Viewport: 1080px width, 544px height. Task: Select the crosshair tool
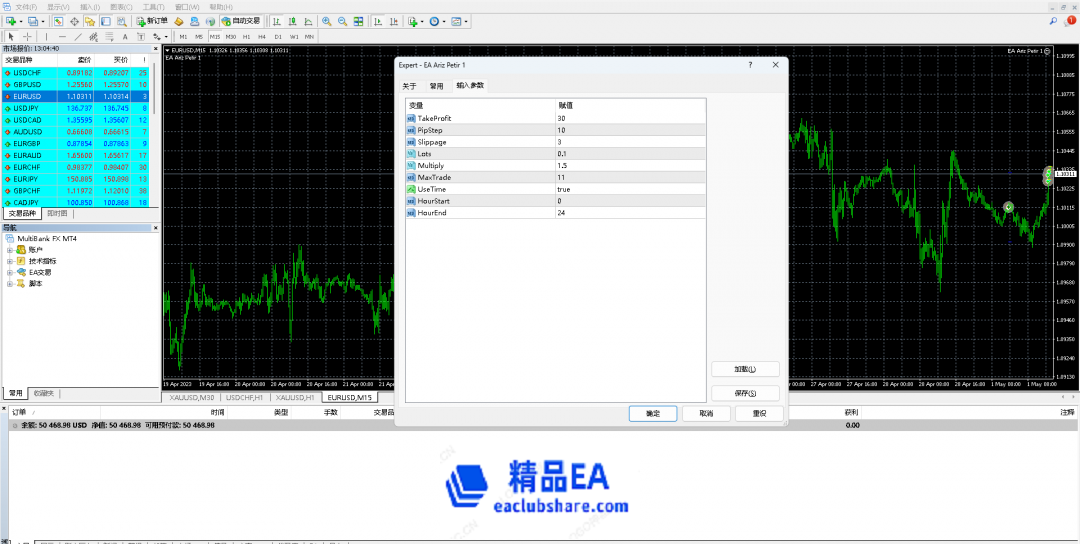[x=27, y=36]
